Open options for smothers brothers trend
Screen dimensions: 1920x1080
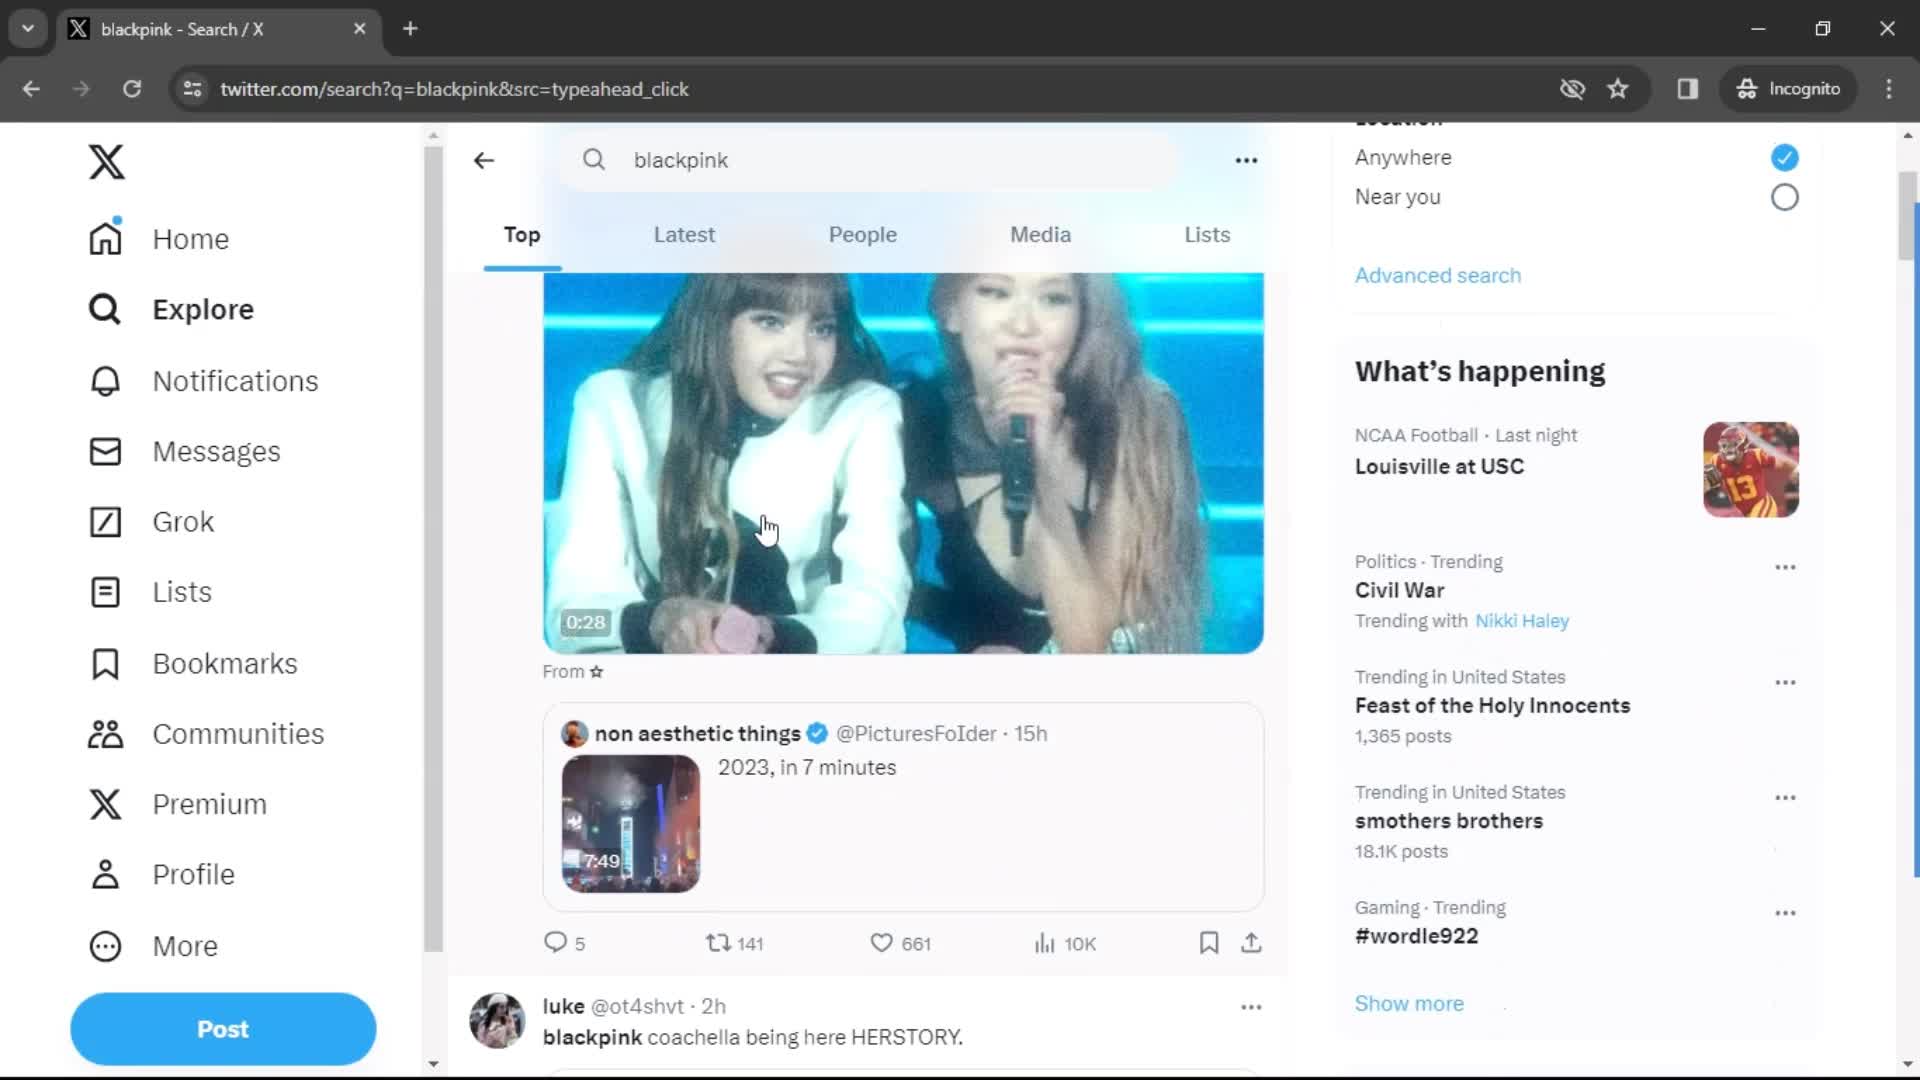point(1785,797)
